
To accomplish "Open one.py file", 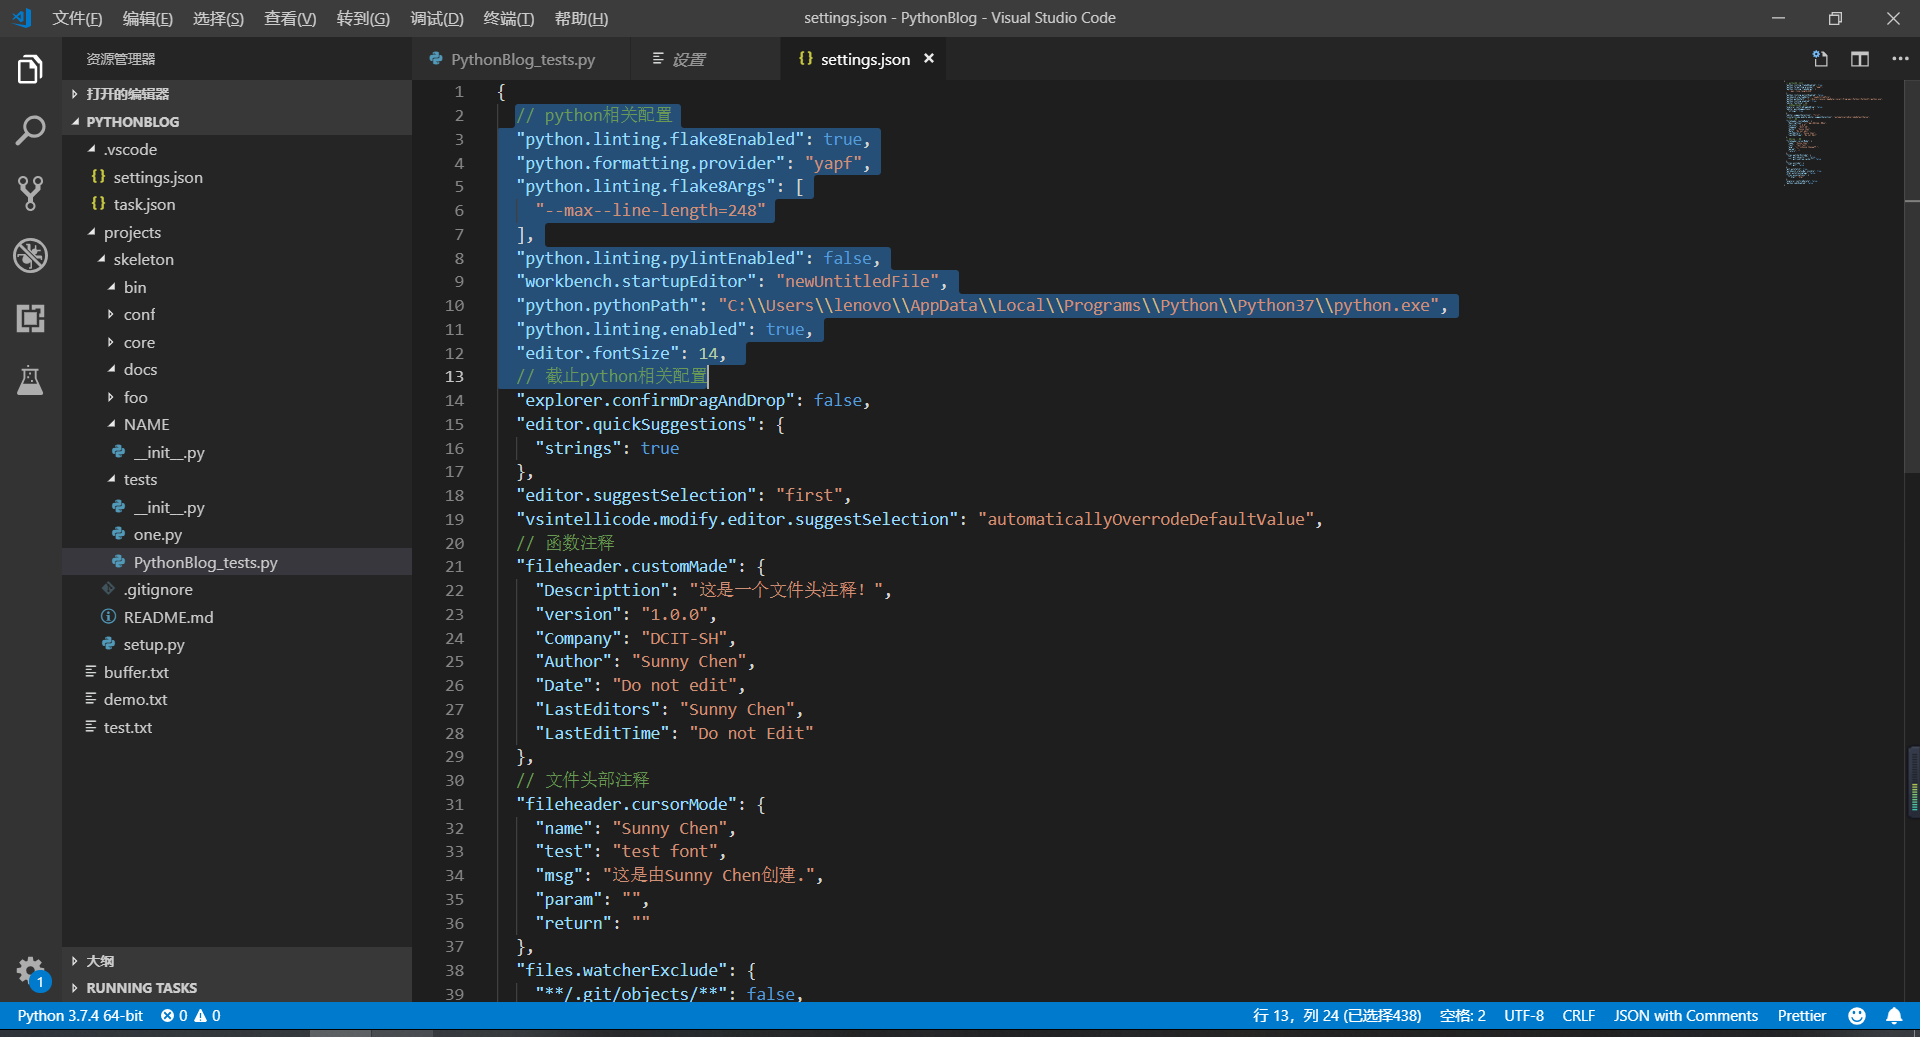I will click(237, 534).
